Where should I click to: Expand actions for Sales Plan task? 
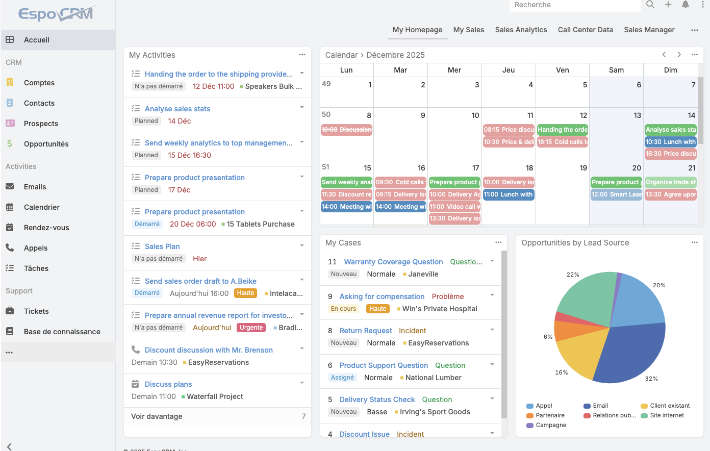point(302,245)
